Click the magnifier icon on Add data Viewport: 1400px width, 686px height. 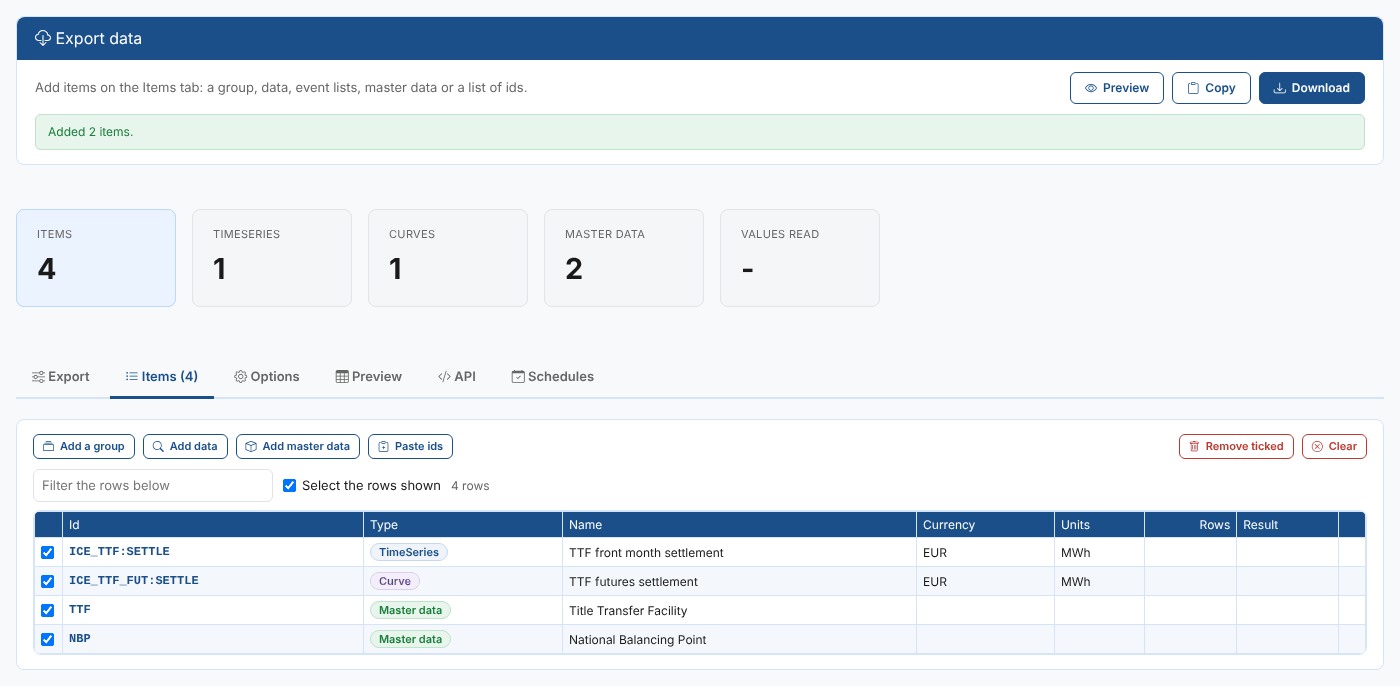tap(158, 446)
